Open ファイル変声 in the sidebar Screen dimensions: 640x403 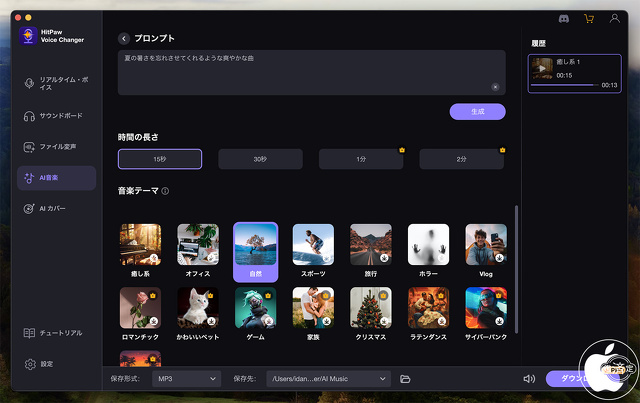tap(57, 147)
